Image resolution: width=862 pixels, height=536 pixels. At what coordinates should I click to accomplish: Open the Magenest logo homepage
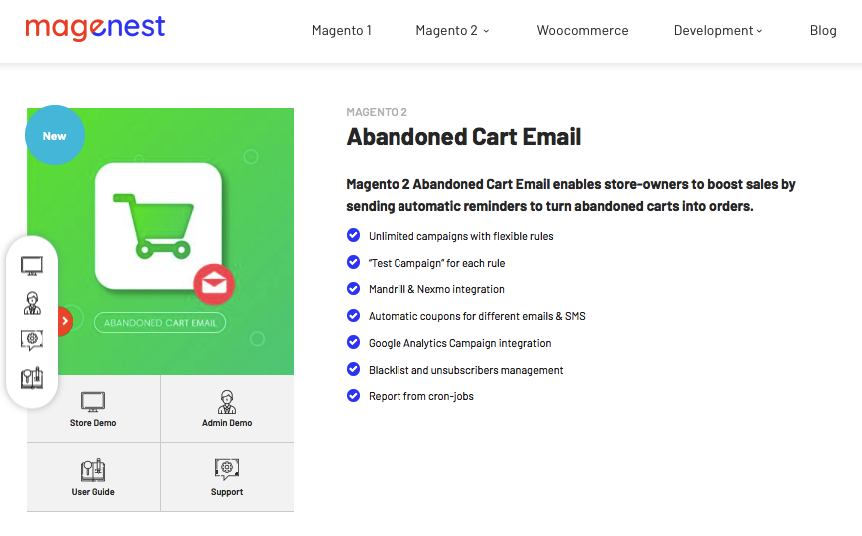tap(95, 28)
